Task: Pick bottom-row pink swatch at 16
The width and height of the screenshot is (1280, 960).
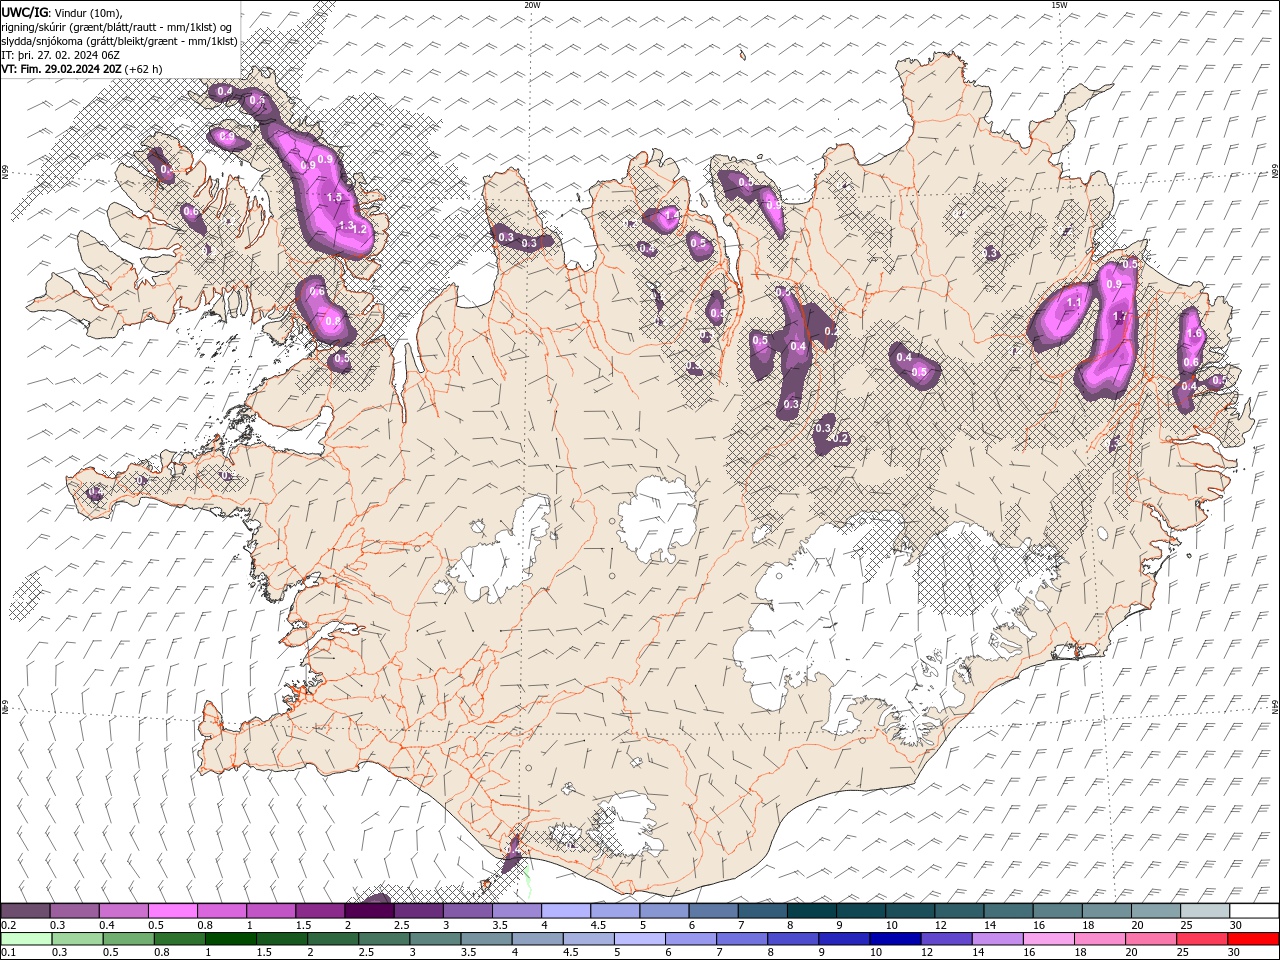Action: (x=1049, y=939)
